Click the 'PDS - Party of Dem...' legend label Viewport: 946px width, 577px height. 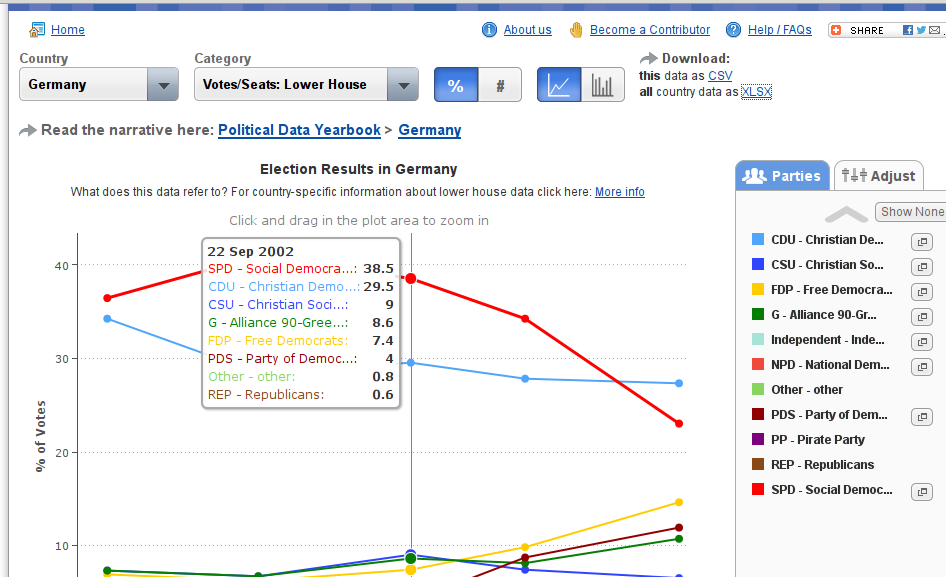coord(829,415)
